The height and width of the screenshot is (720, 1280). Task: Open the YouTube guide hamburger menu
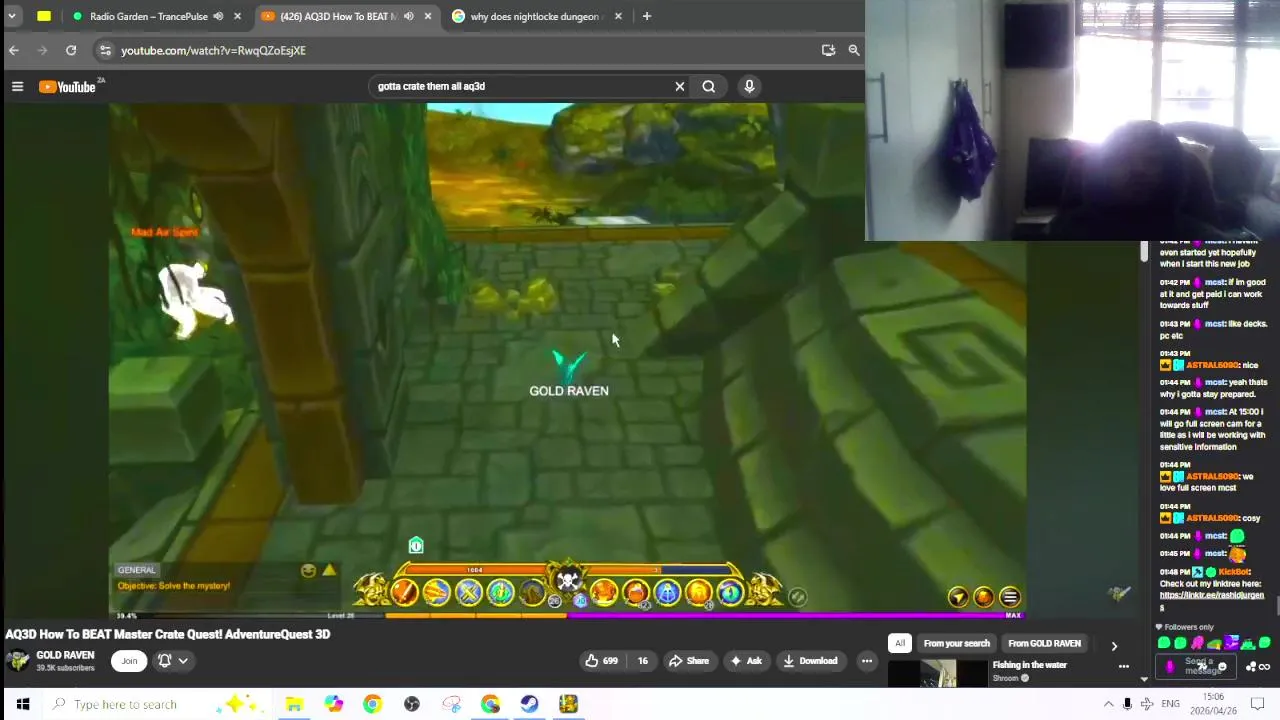click(x=17, y=87)
